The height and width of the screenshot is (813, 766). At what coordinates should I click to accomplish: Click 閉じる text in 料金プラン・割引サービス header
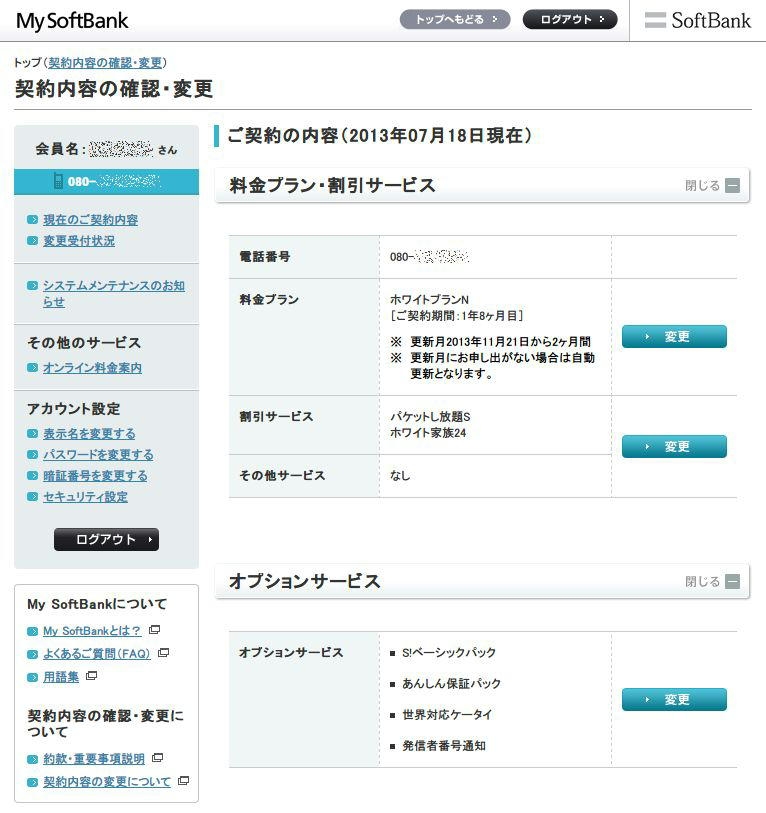tap(702, 185)
